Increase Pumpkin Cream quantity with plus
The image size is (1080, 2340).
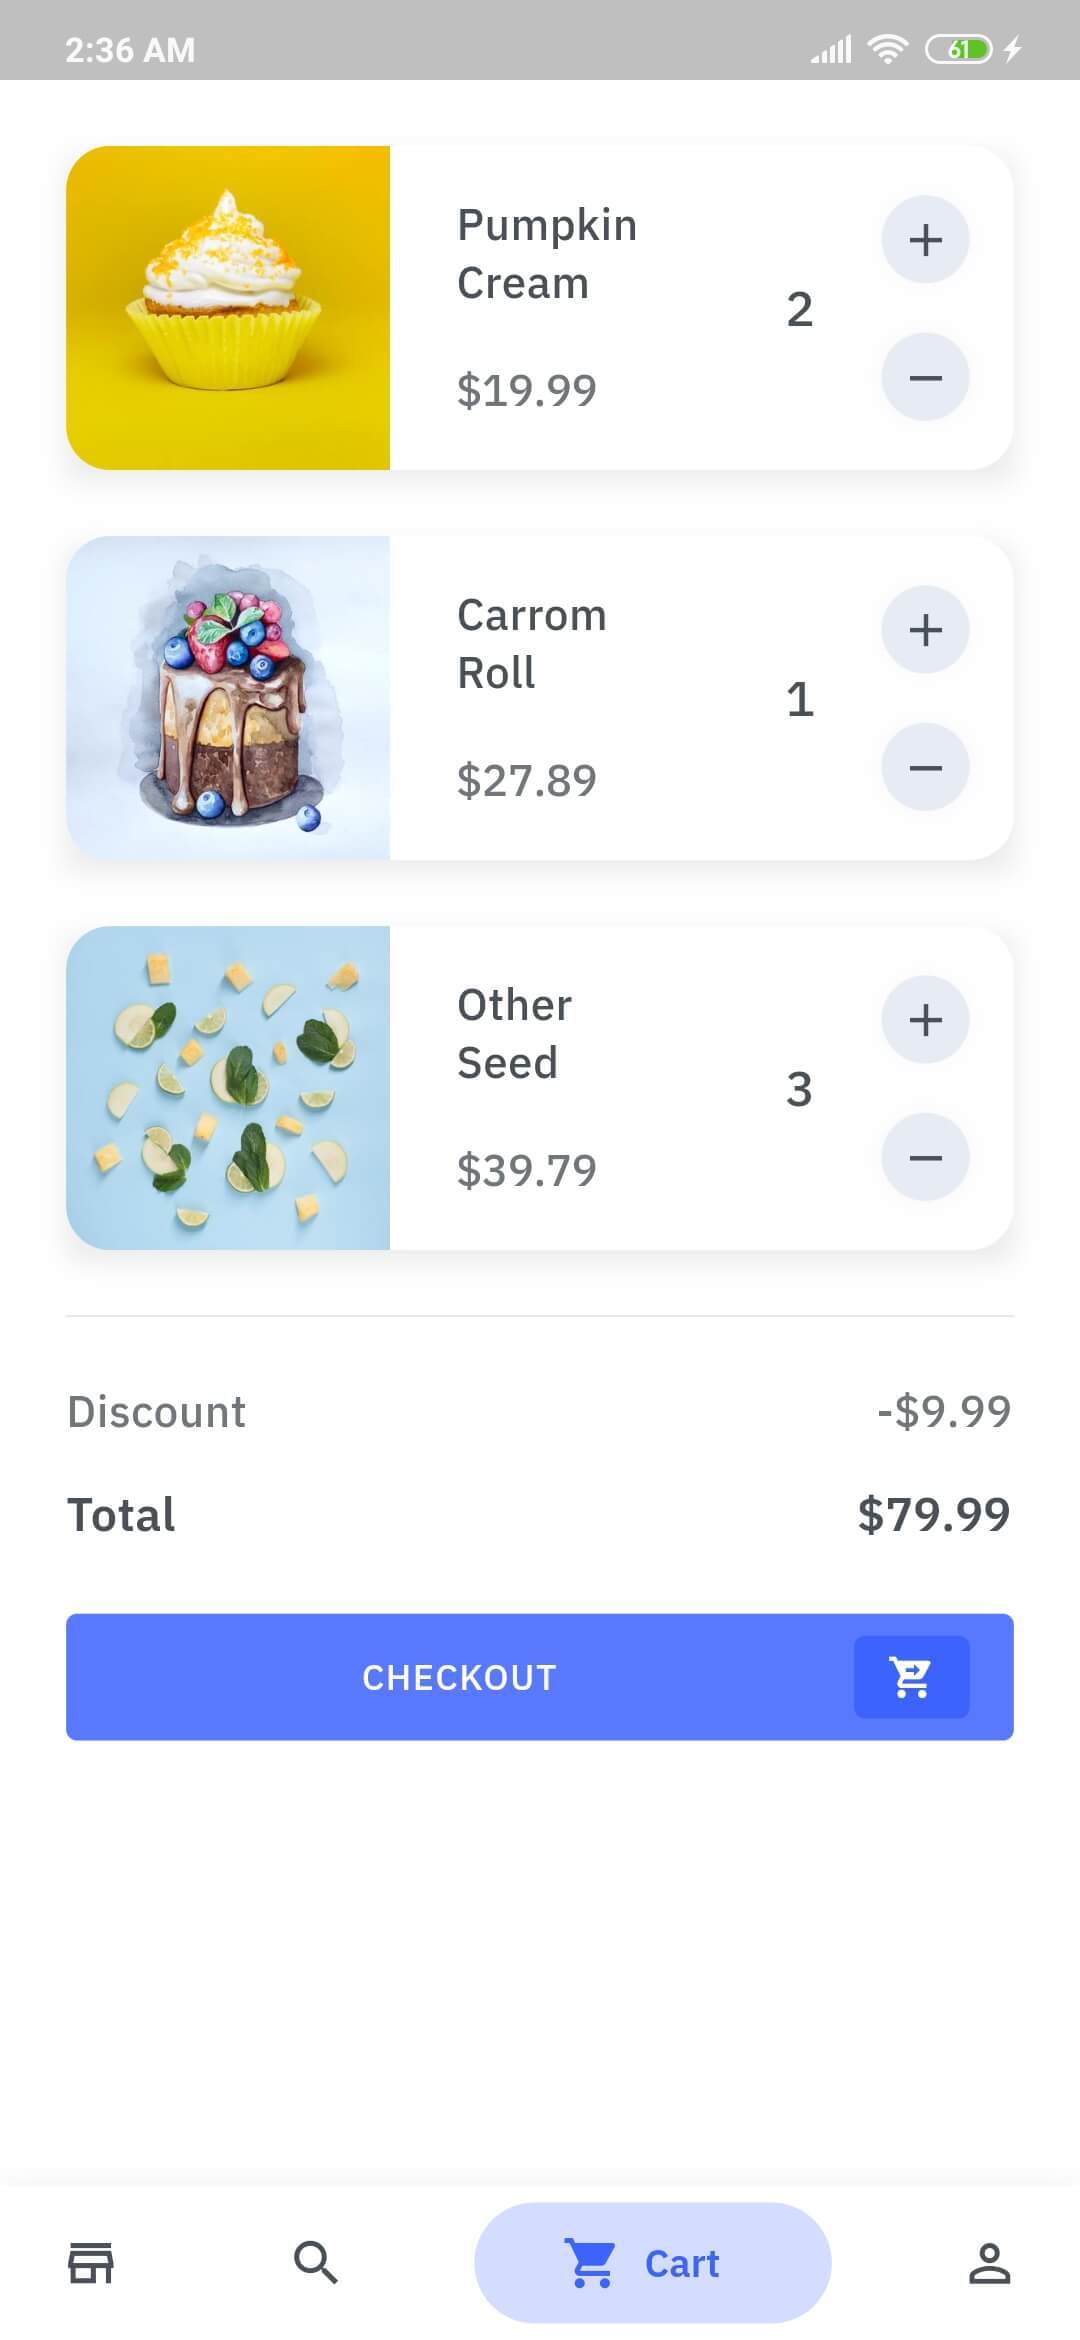925,240
